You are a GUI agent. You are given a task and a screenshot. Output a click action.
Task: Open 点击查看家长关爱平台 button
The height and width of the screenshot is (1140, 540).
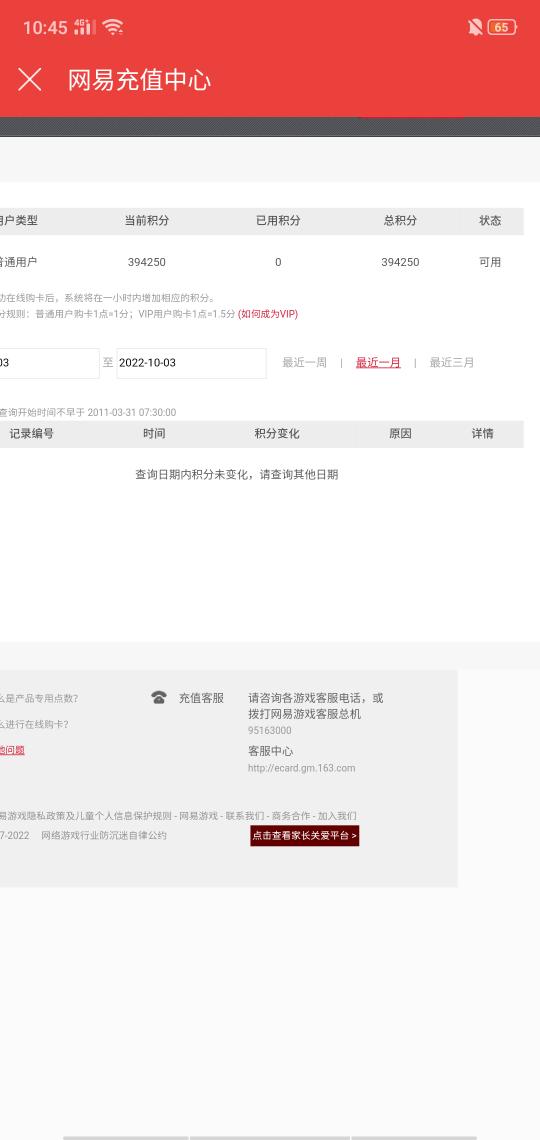pos(305,835)
